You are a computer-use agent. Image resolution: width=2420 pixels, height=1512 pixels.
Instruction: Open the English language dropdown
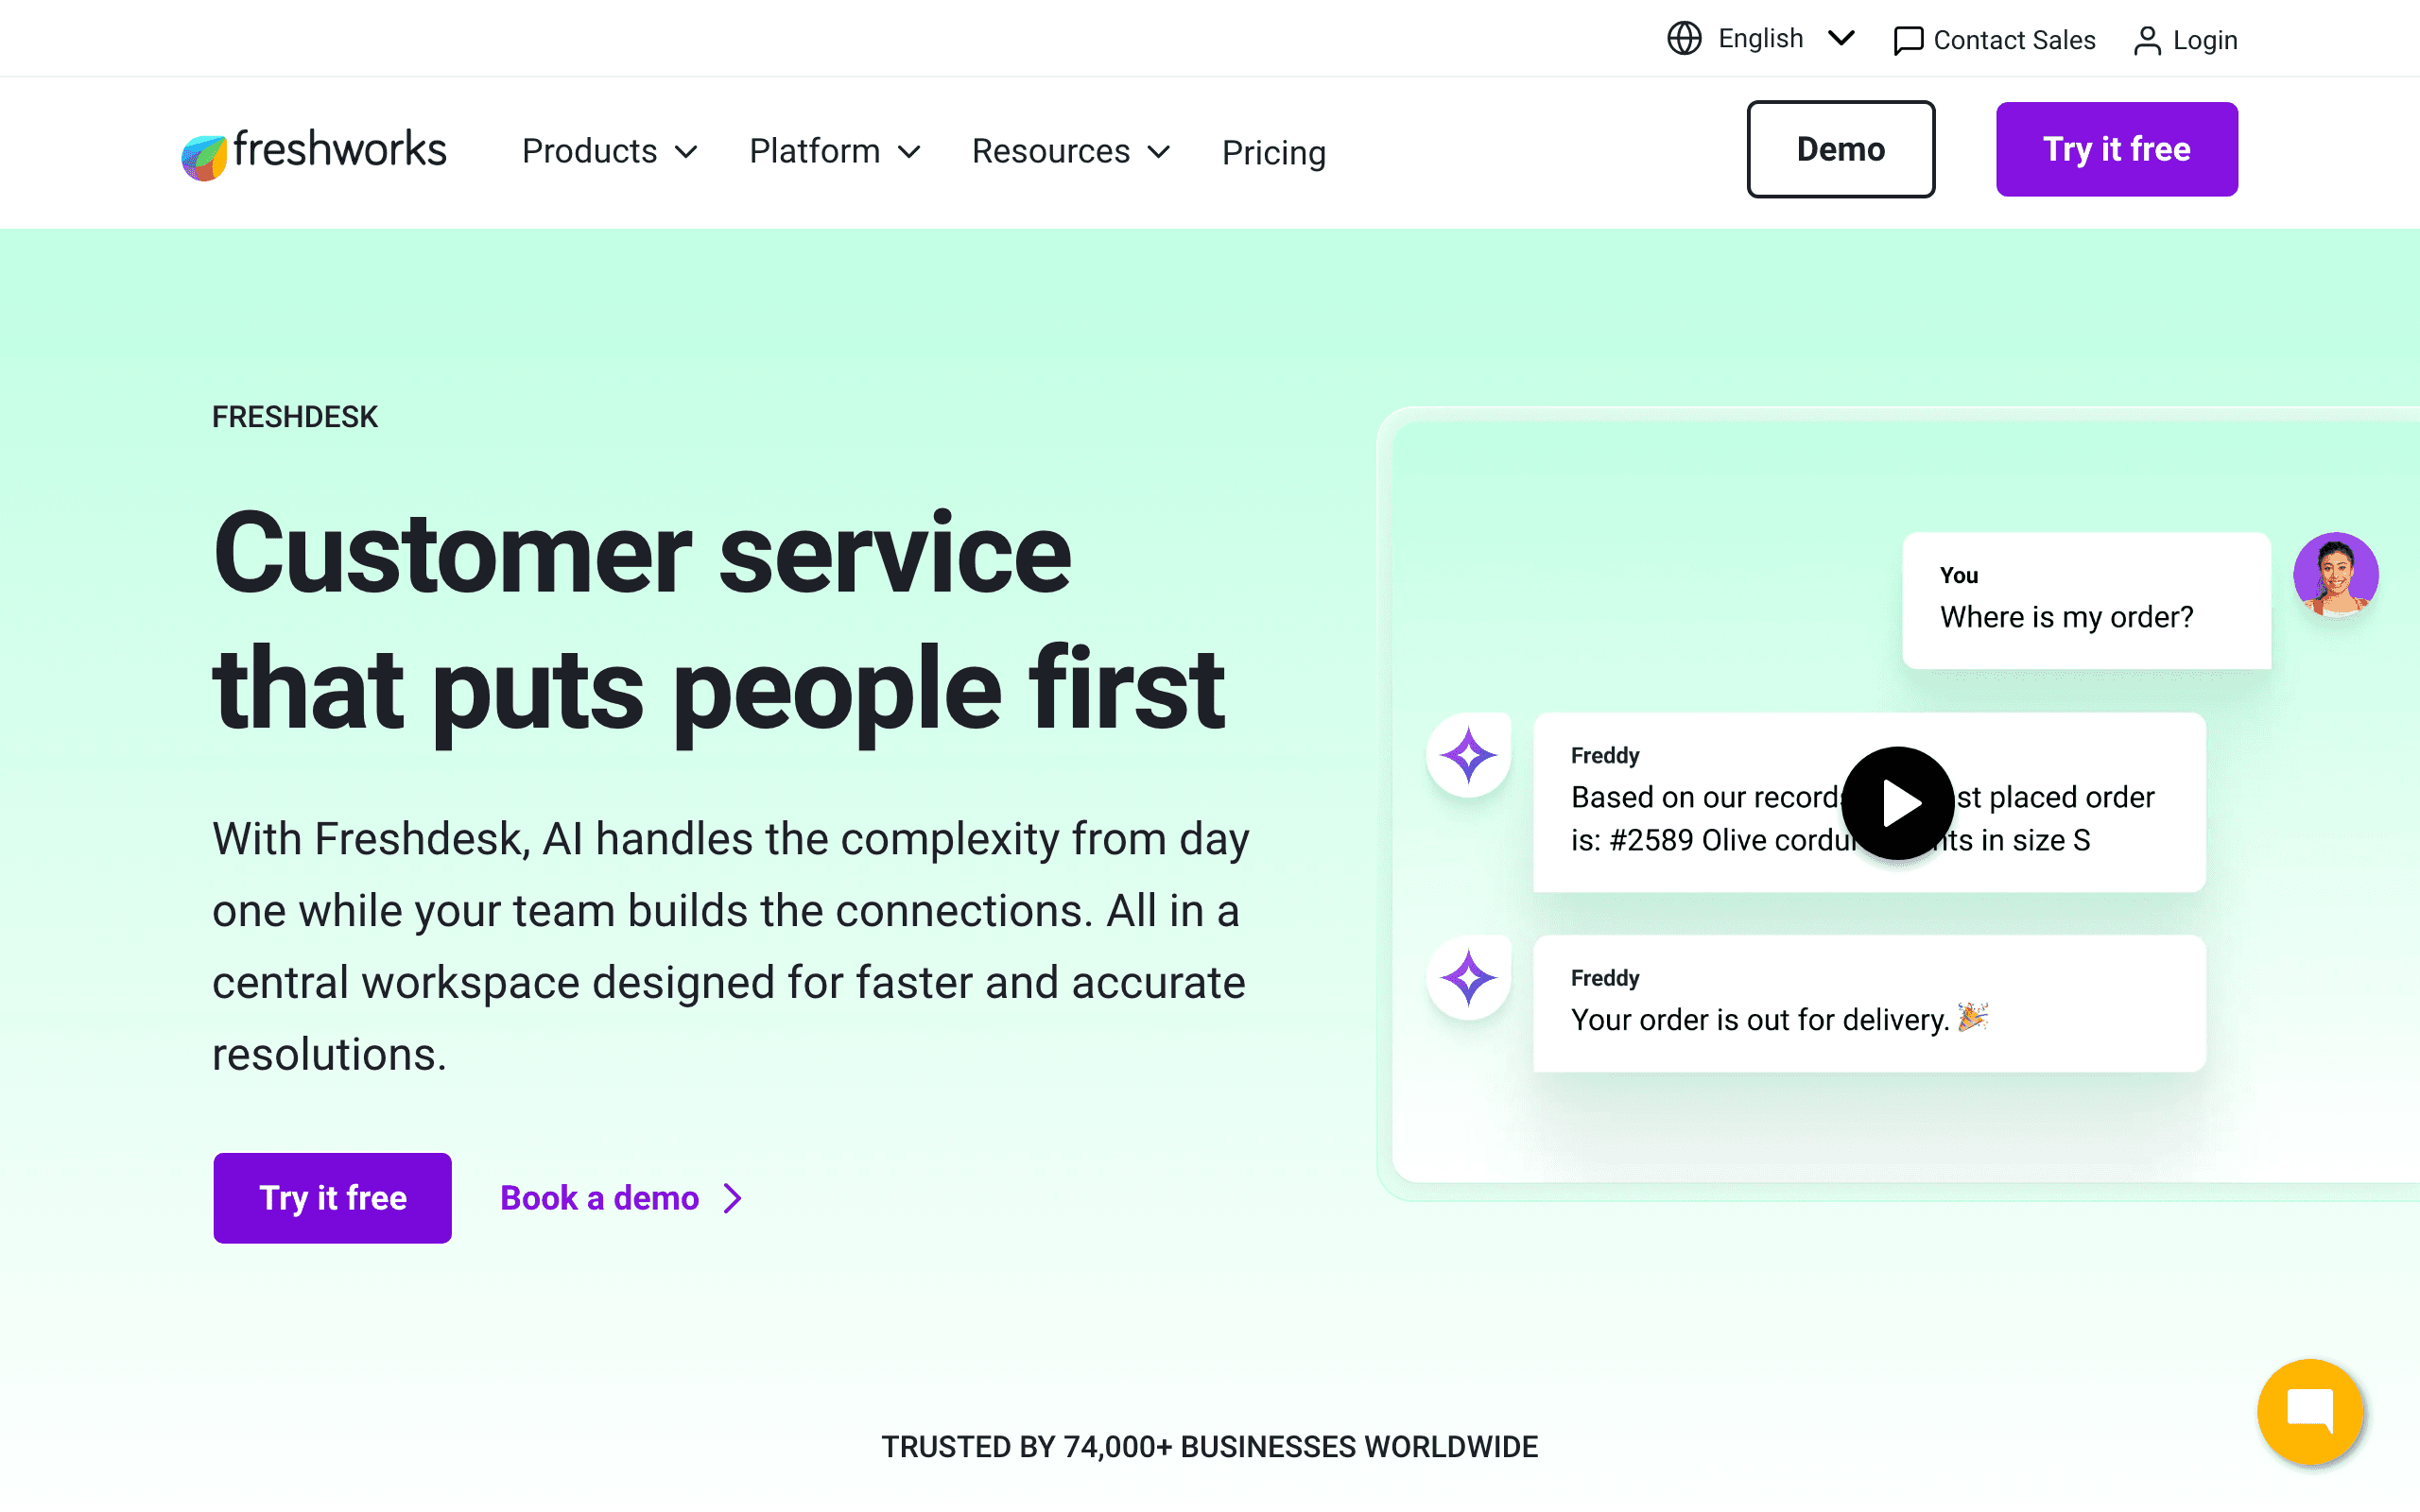(1761, 38)
